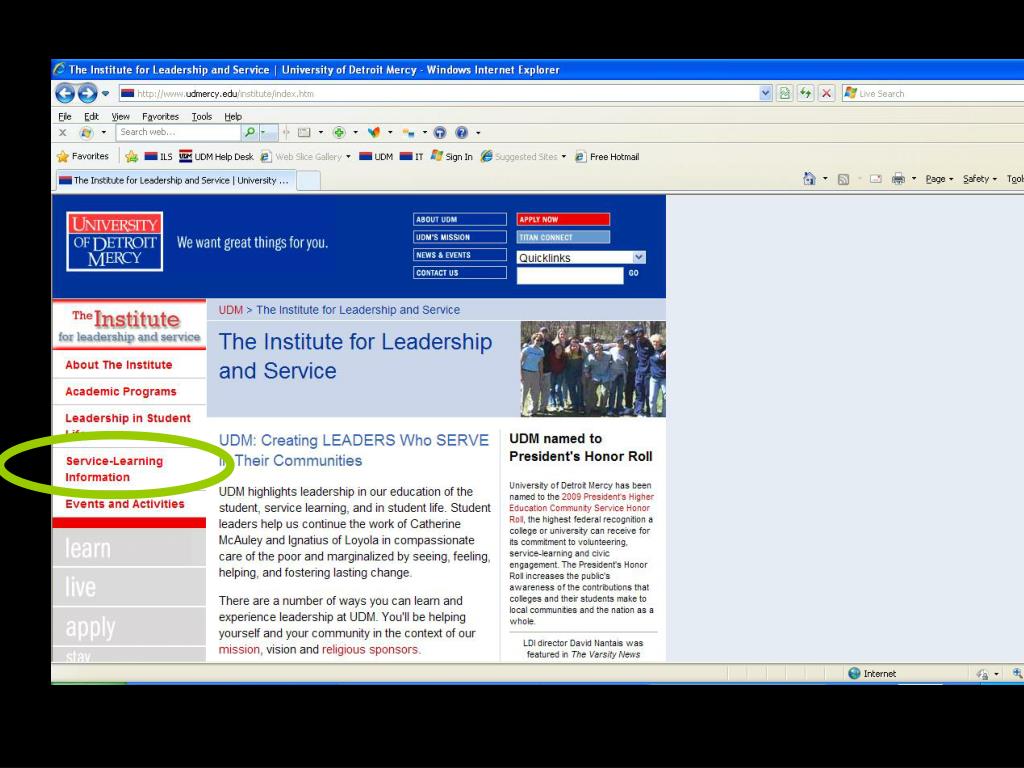The width and height of the screenshot is (1024, 768).
Task: Click the Windows Live logo toolbar icon
Action: coord(86,133)
